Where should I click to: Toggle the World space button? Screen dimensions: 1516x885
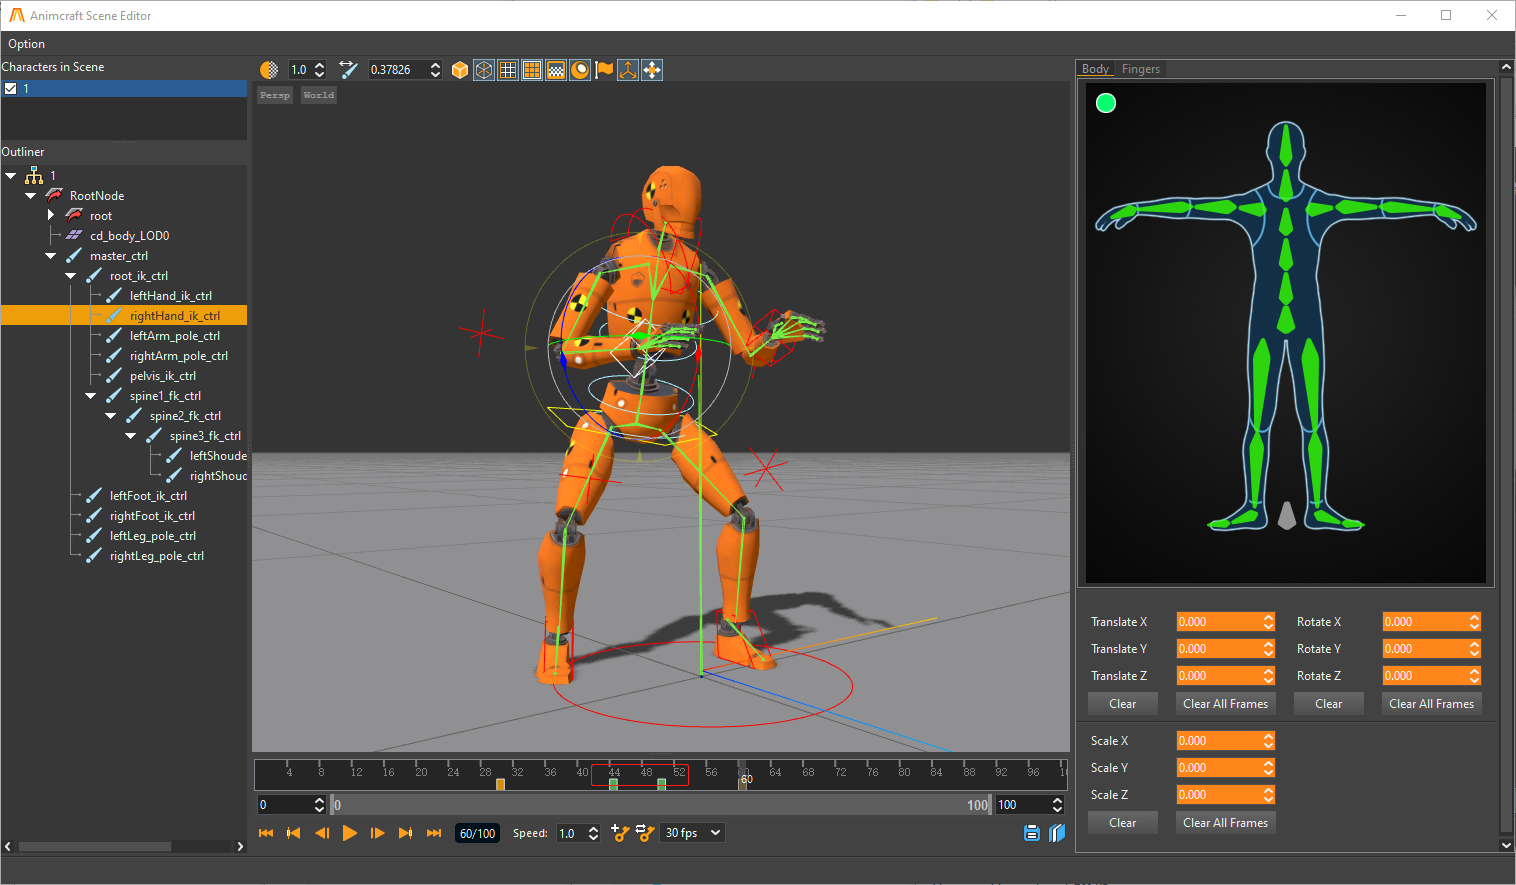click(319, 95)
